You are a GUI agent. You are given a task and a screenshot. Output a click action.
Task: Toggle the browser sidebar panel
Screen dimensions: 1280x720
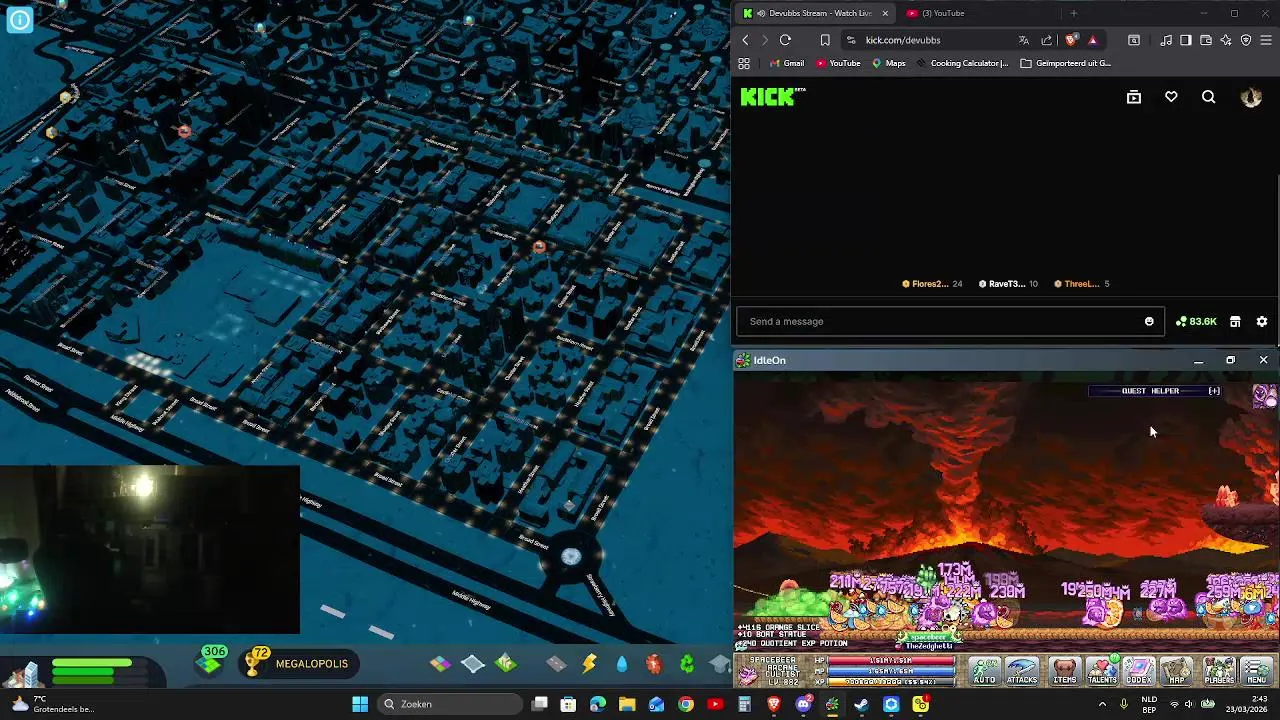pyautogui.click(x=1185, y=40)
